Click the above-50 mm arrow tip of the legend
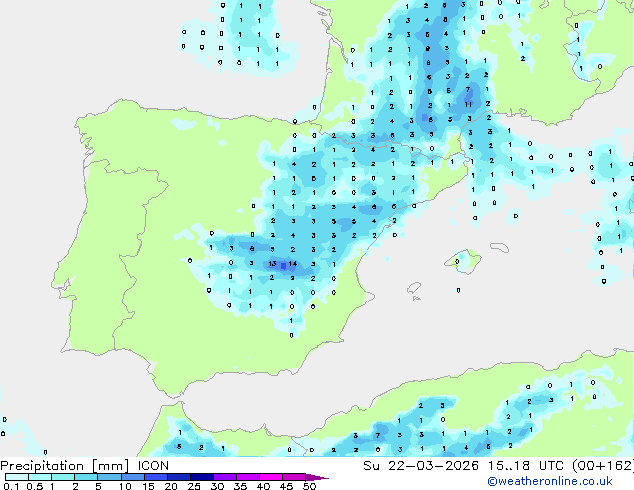634x490 pixels. pyautogui.click(x=317, y=477)
